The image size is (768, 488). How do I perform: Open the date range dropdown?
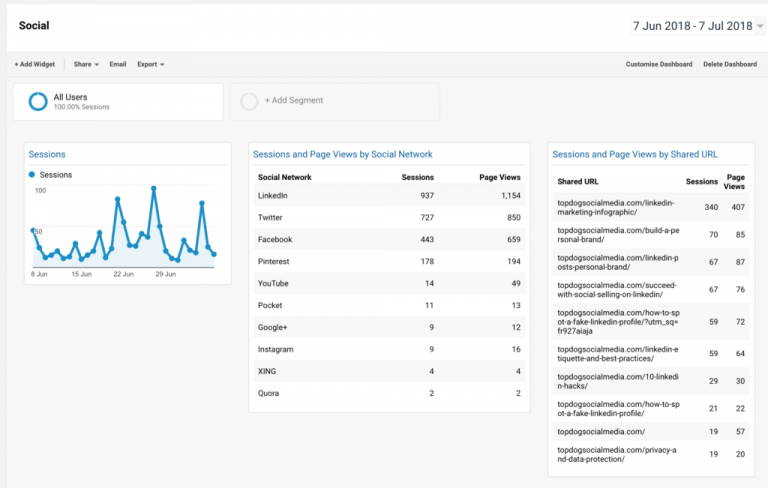click(x=697, y=26)
